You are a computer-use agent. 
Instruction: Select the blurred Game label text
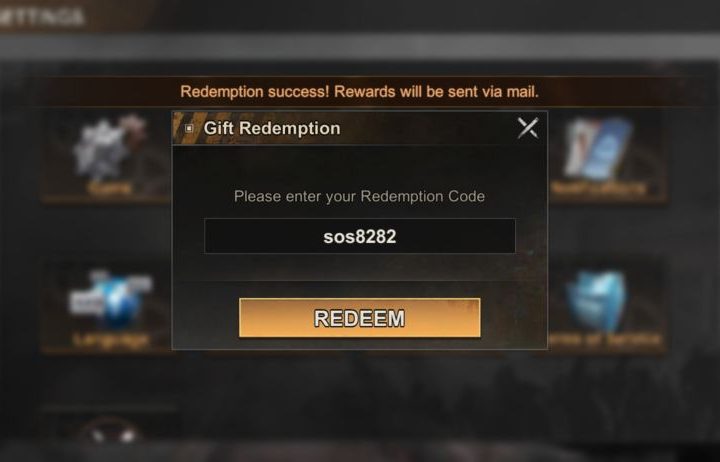click(x=109, y=188)
